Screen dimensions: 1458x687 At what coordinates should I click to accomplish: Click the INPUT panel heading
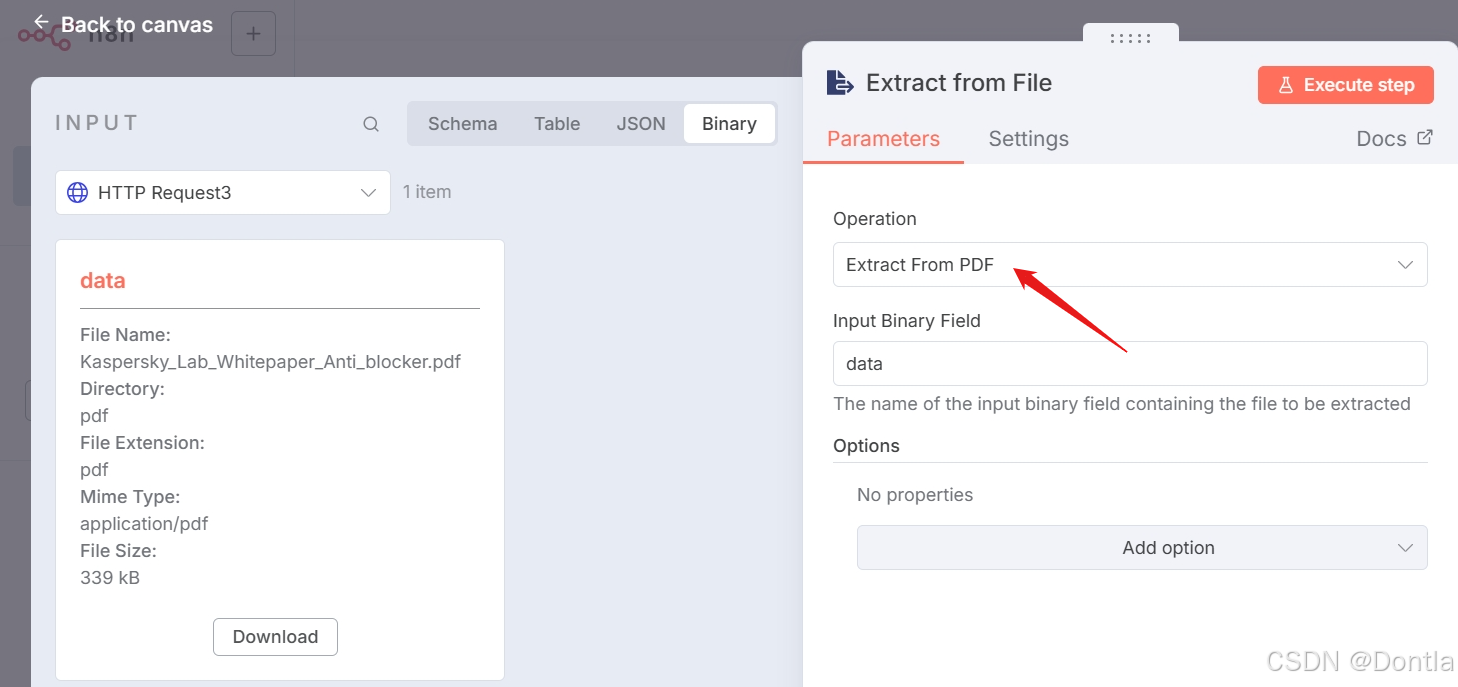coord(97,123)
